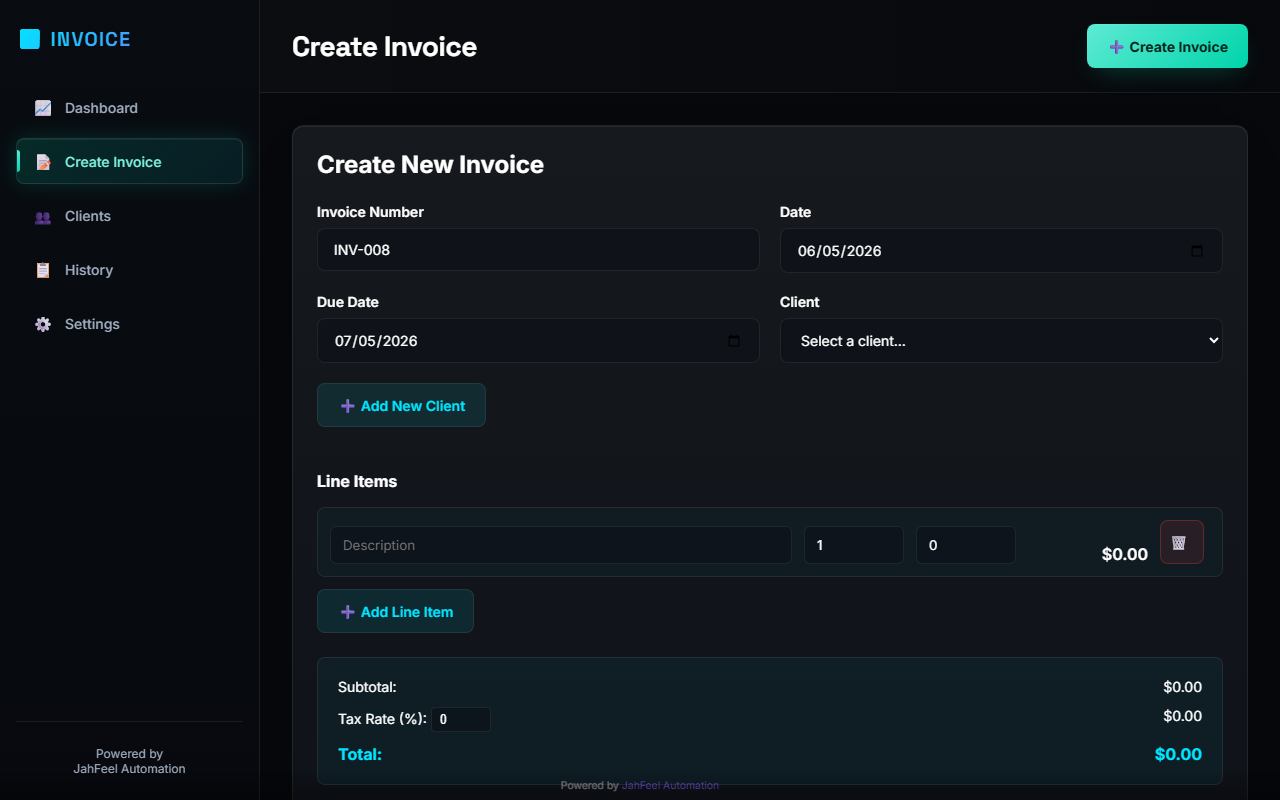This screenshot has width=1280, height=800.
Task: Open JahFeel Automation link in footer
Action: [x=670, y=785]
